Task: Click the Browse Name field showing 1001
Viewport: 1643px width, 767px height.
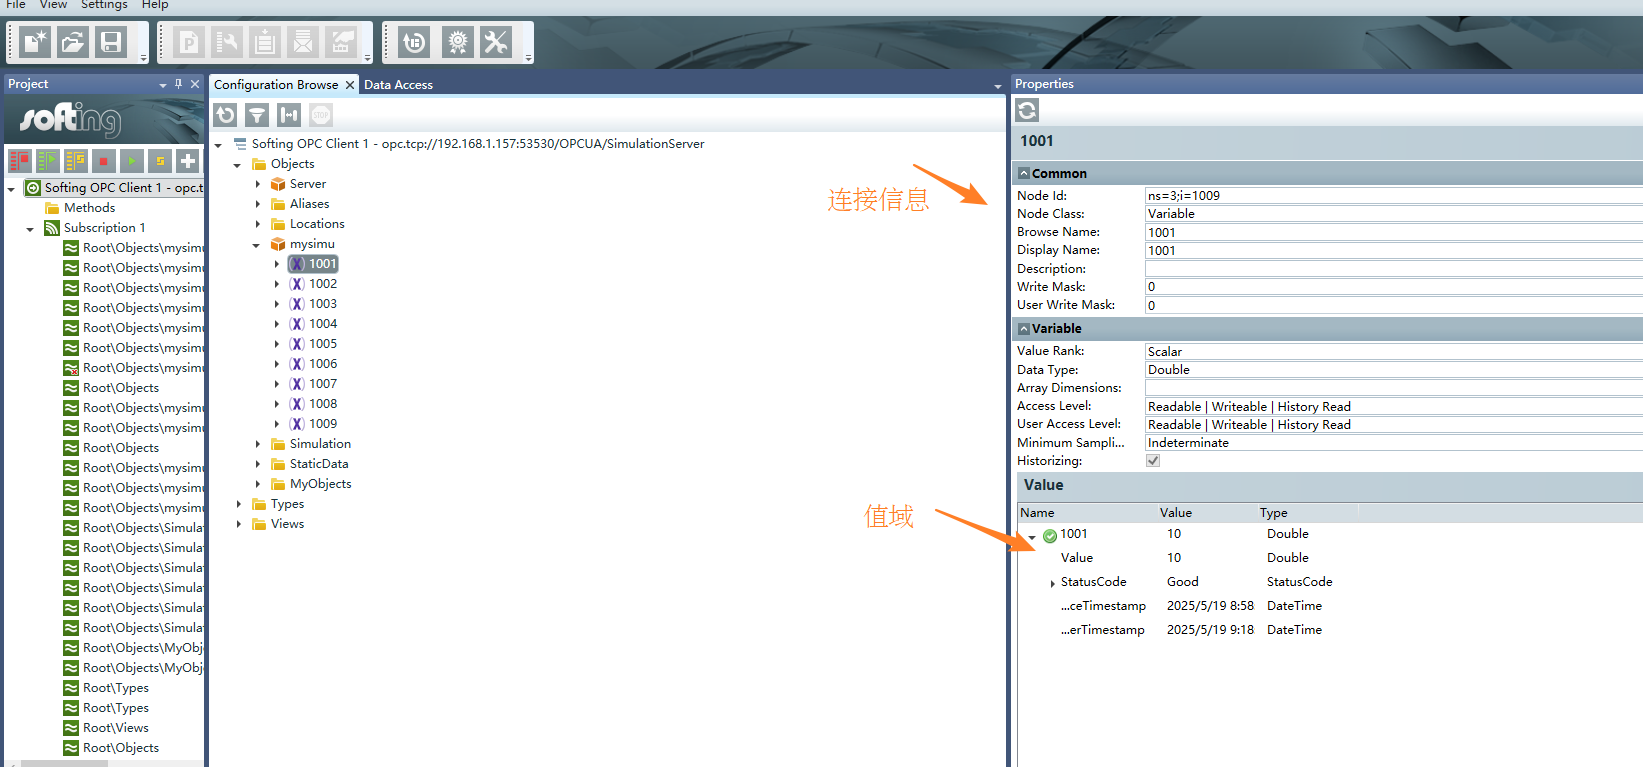Action: coord(1393,232)
